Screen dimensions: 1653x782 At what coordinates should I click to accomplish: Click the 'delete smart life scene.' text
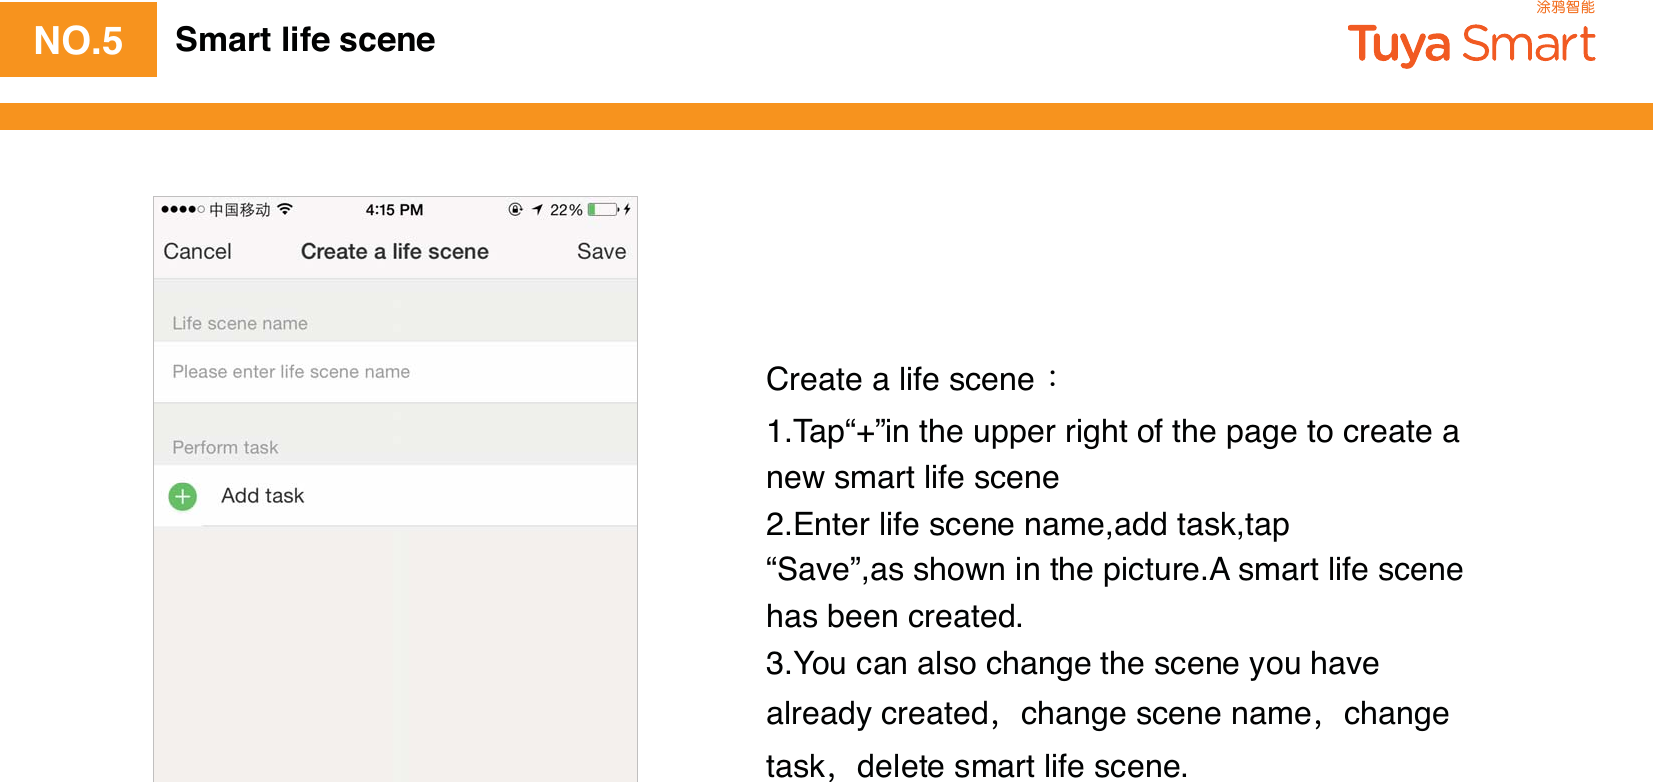pos(1022,765)
